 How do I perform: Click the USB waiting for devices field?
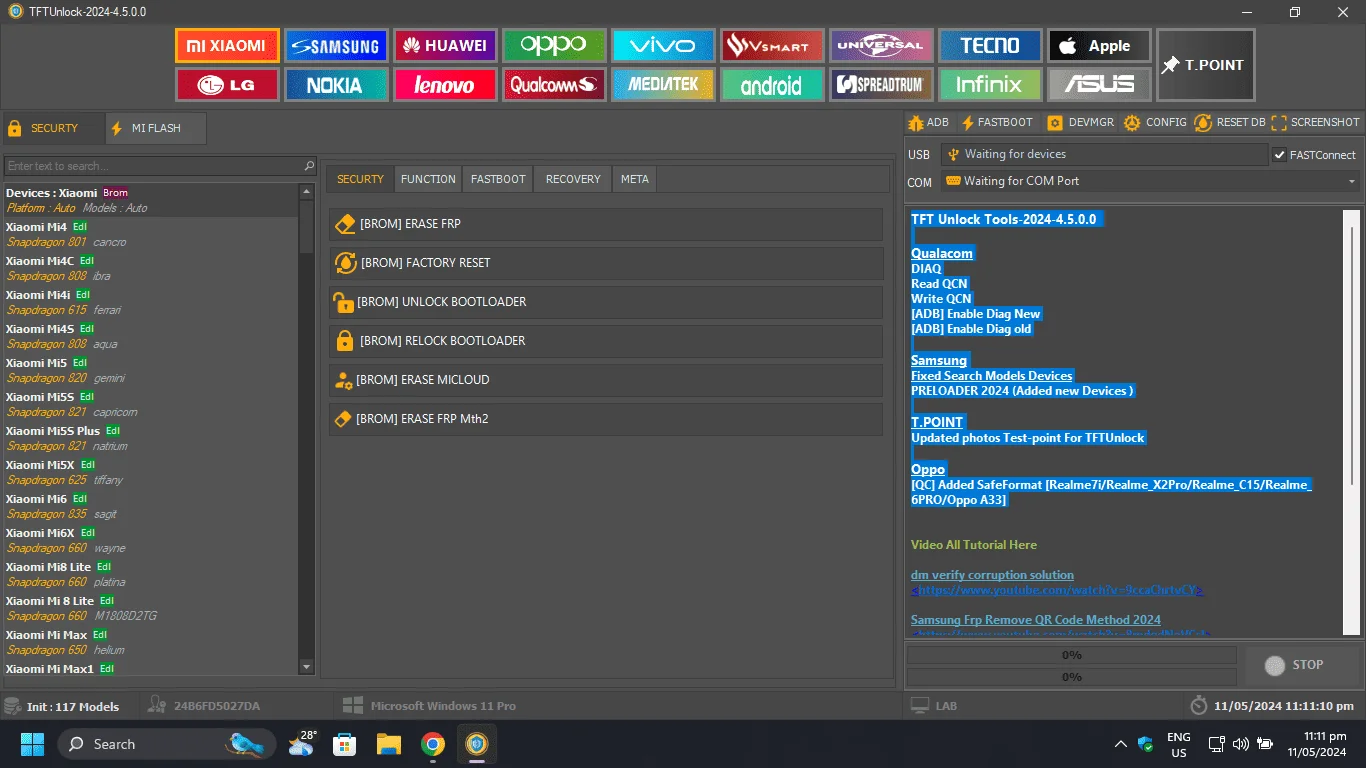click(1104, 154)
